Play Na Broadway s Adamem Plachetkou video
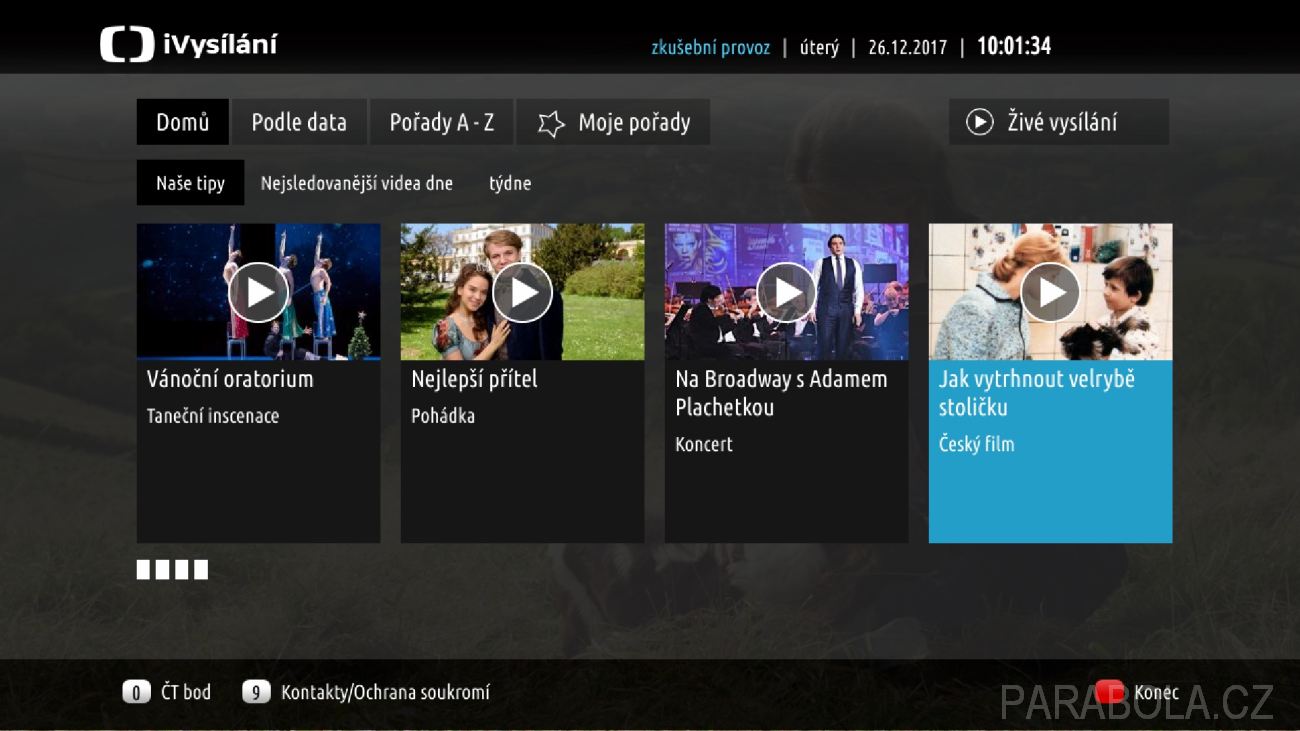1300x731 pixels. coord(786,292)
